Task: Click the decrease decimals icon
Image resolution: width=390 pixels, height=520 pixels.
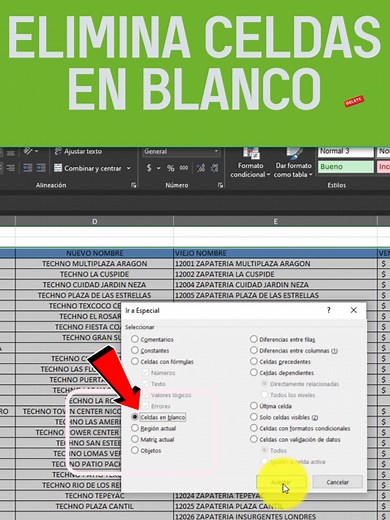Action: point(215,168)
